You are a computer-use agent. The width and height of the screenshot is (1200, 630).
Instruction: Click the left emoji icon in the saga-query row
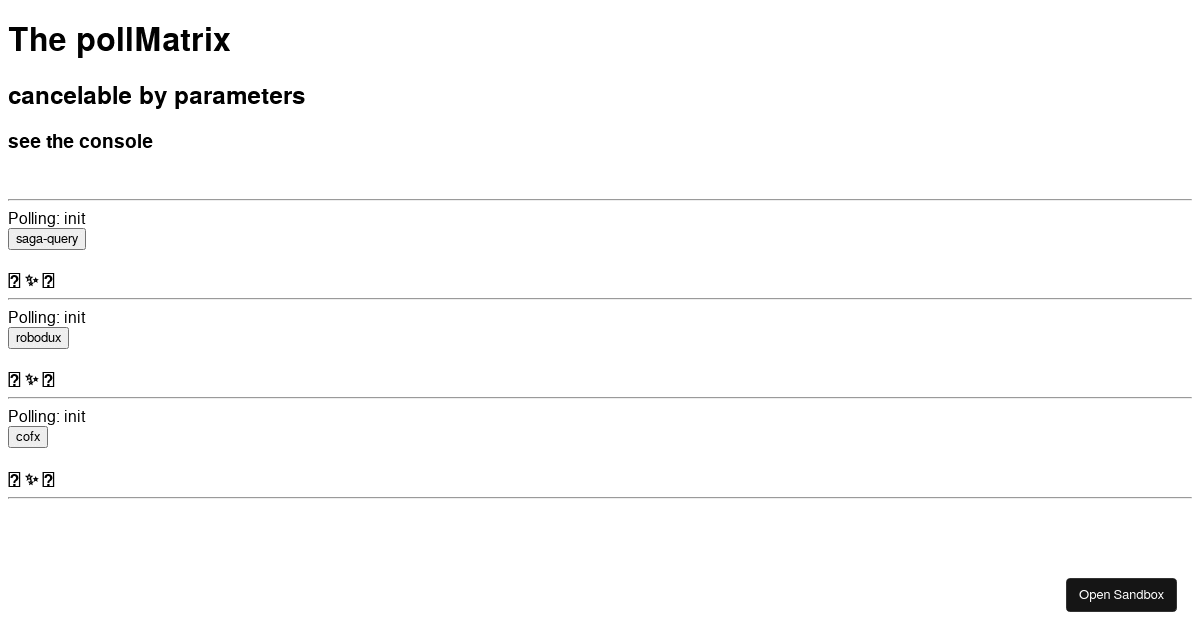pos(14,281)
